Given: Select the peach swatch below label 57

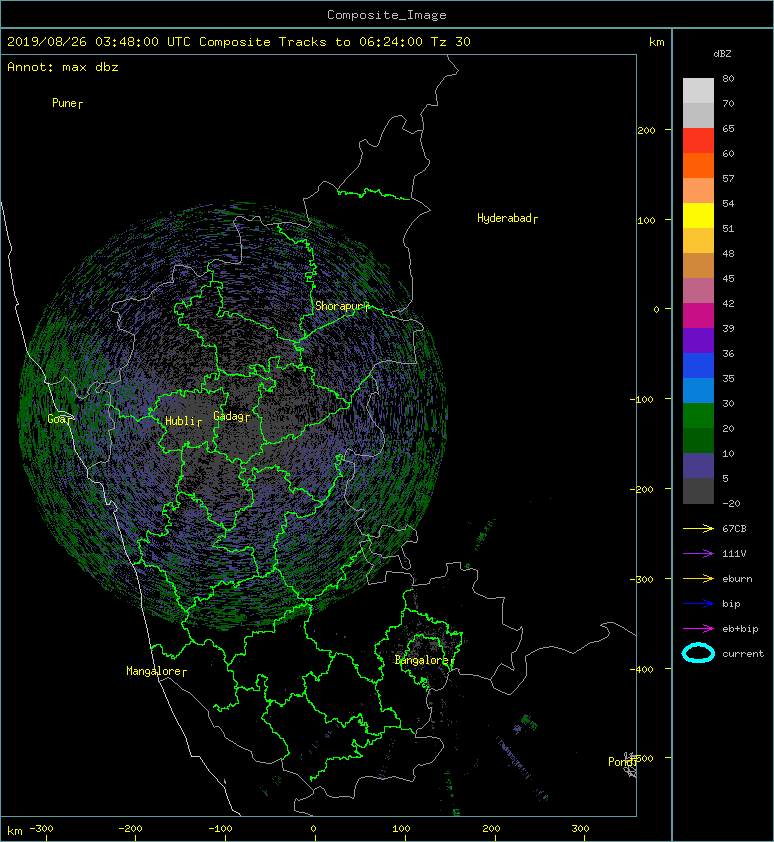Looking at the screenshot, I should click(698, 190).
